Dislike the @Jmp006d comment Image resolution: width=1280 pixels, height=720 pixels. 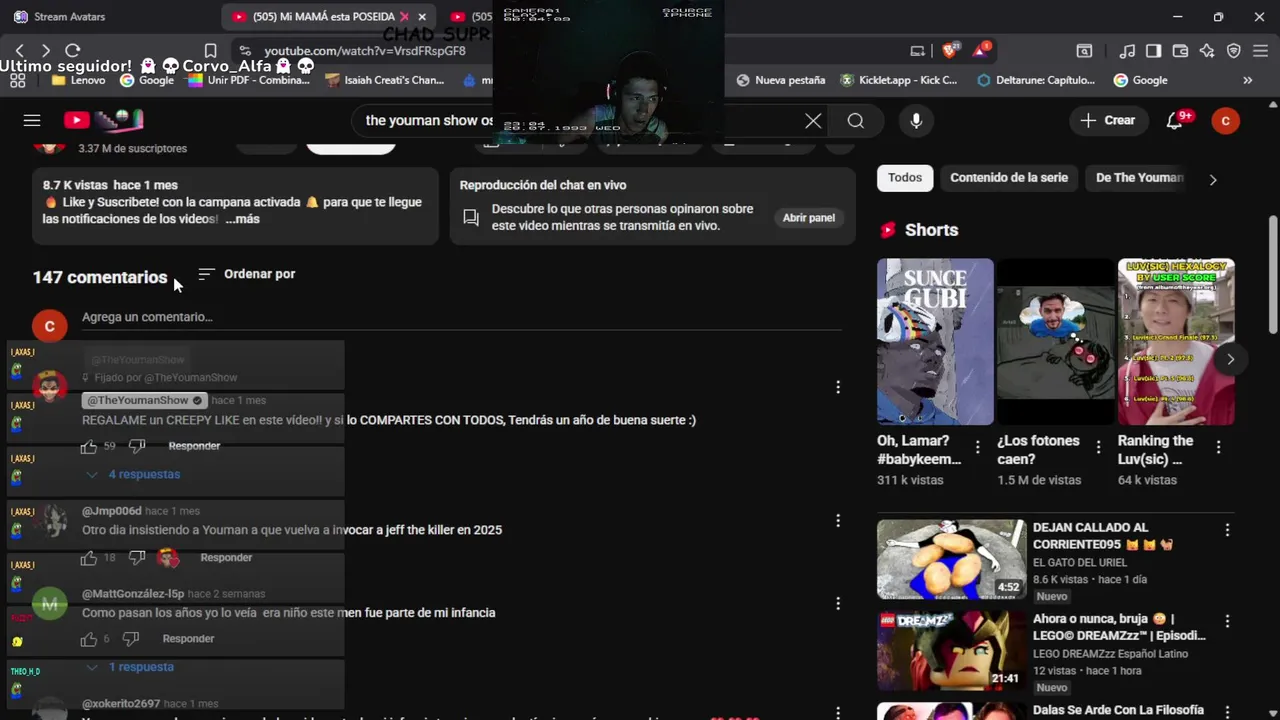pos(137,557)
